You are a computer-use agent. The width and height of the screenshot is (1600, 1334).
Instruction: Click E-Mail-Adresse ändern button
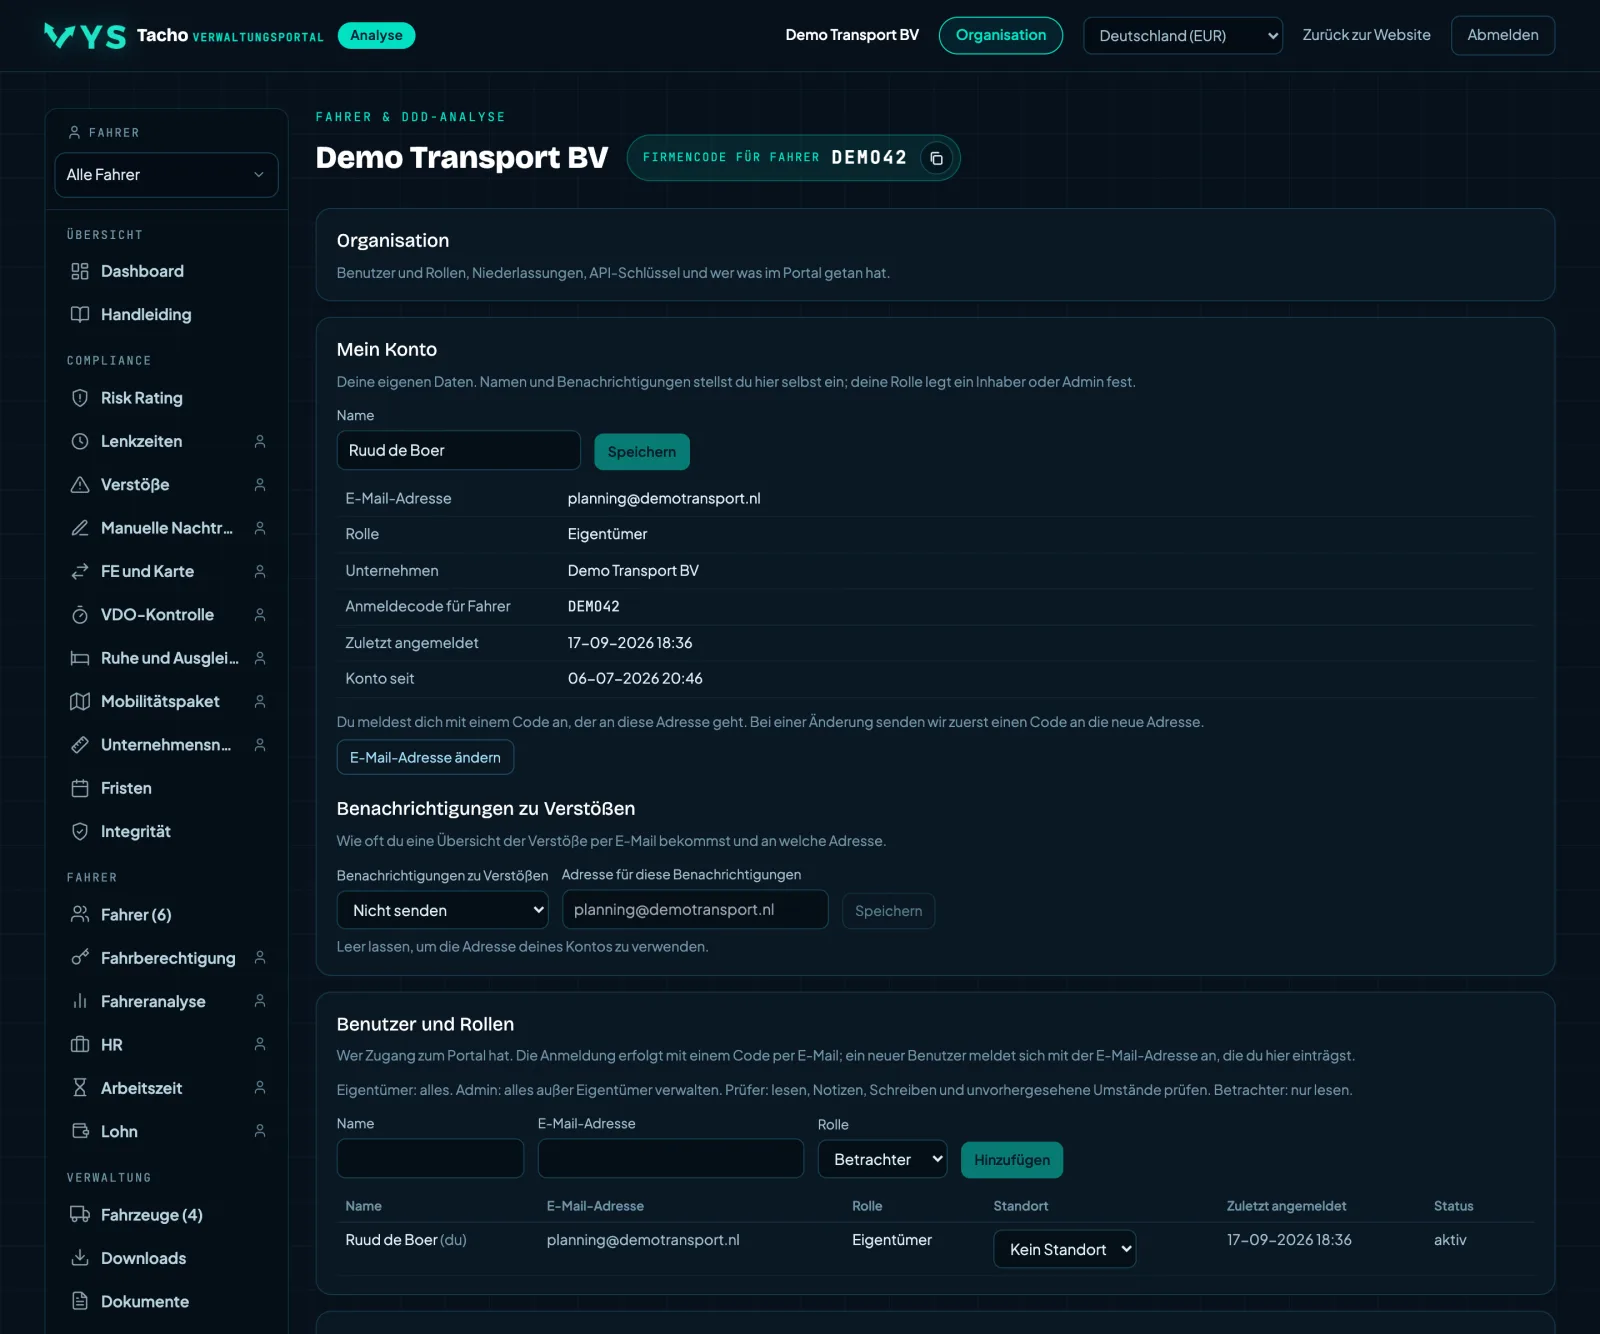425,757
